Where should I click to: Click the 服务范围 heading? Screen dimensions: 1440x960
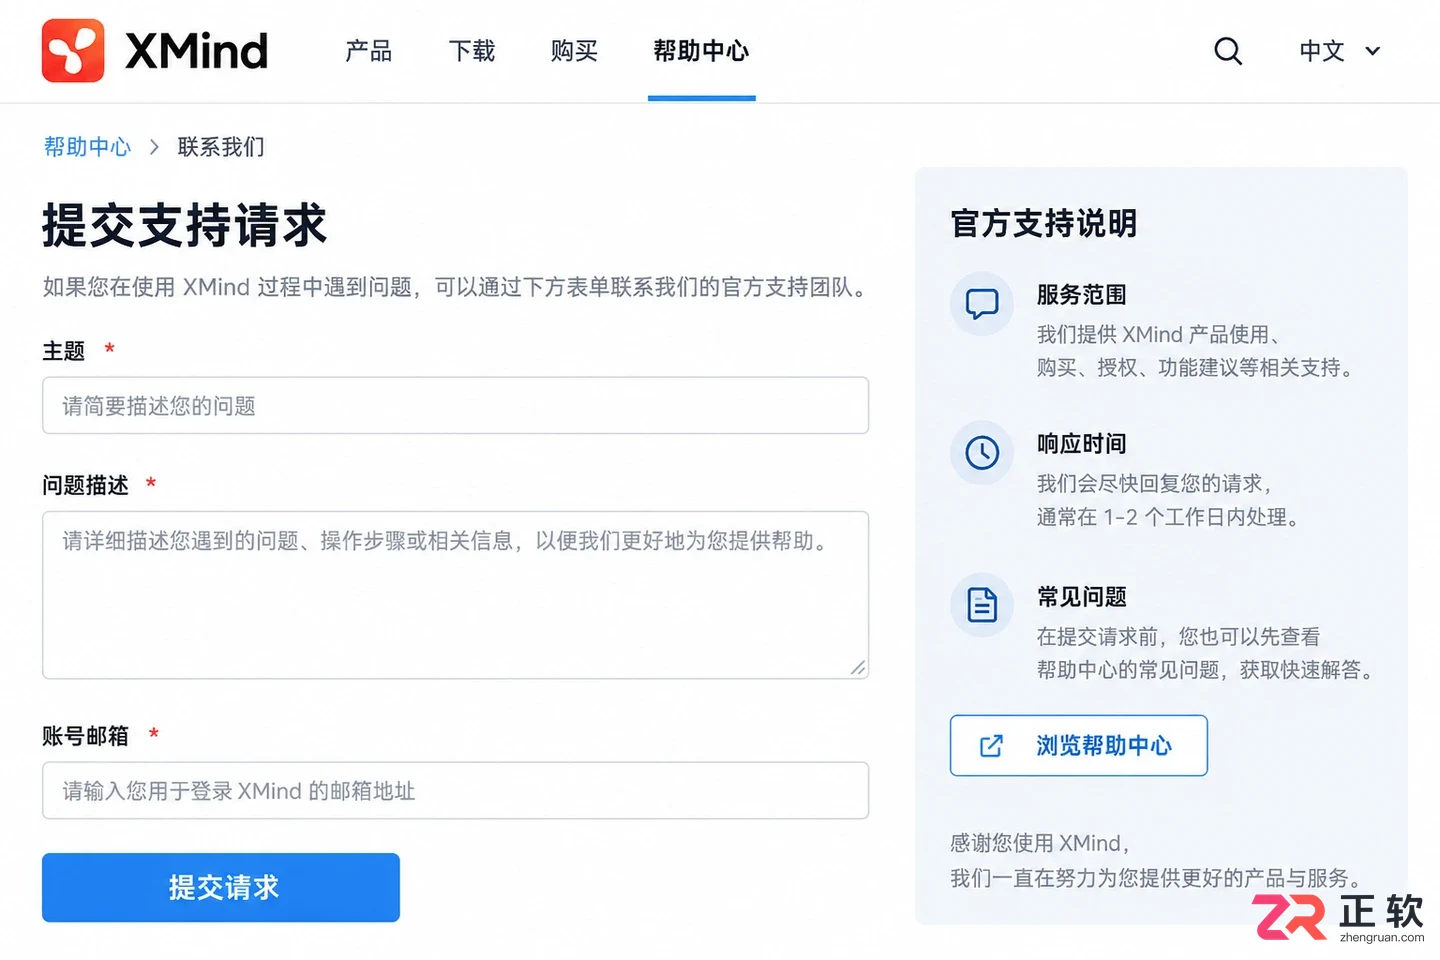click(1082, 295)
